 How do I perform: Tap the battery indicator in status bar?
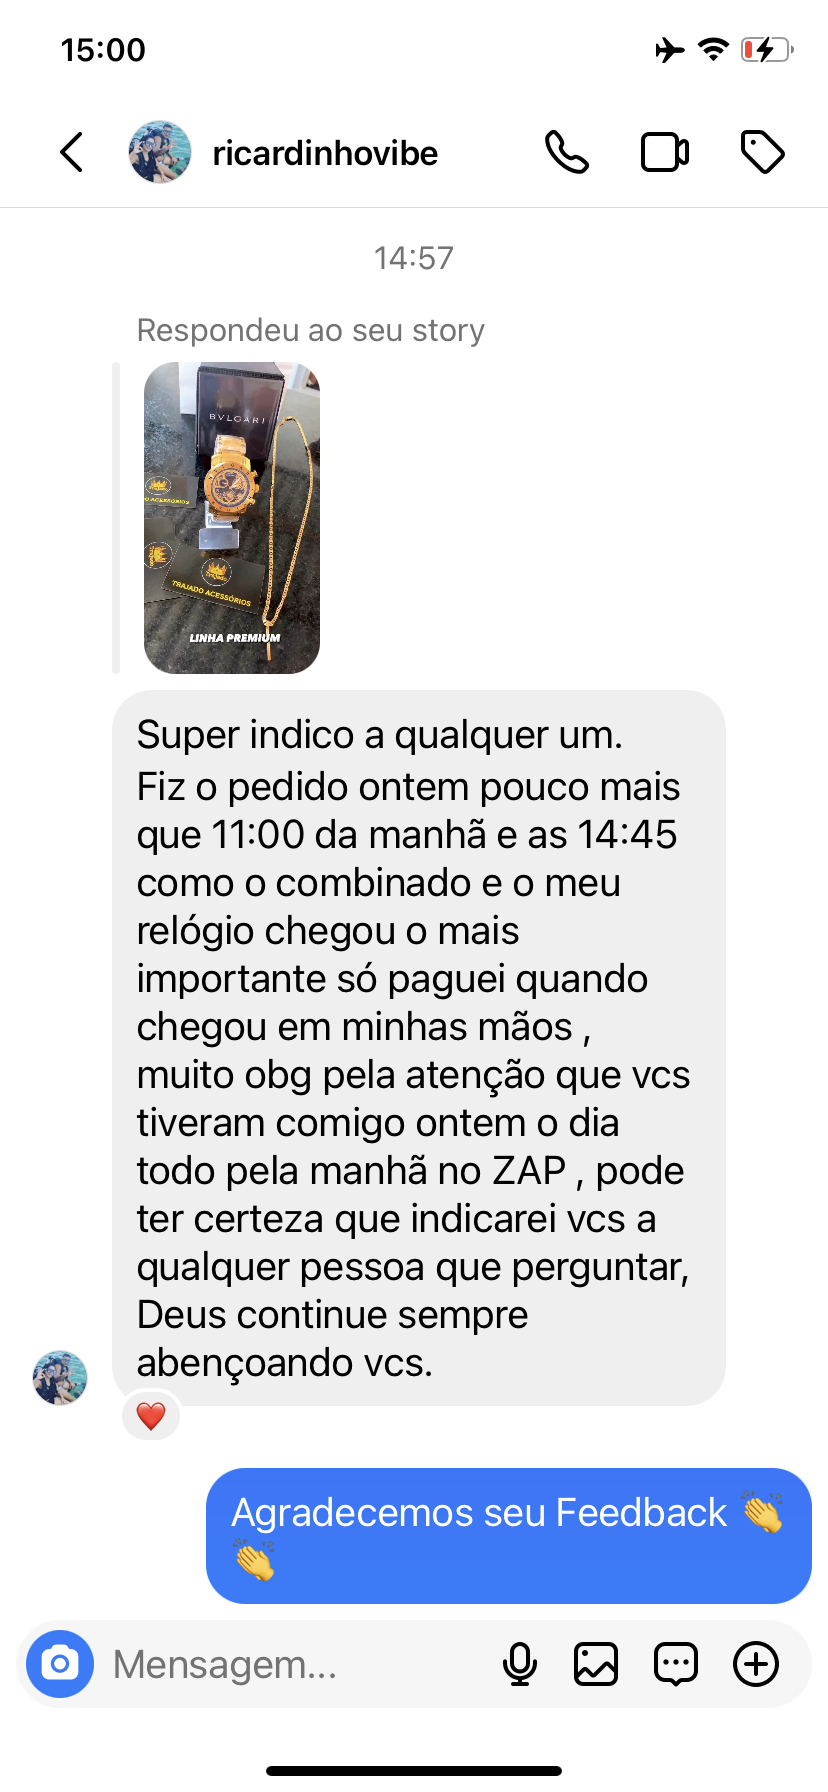[x=767, y=49]
